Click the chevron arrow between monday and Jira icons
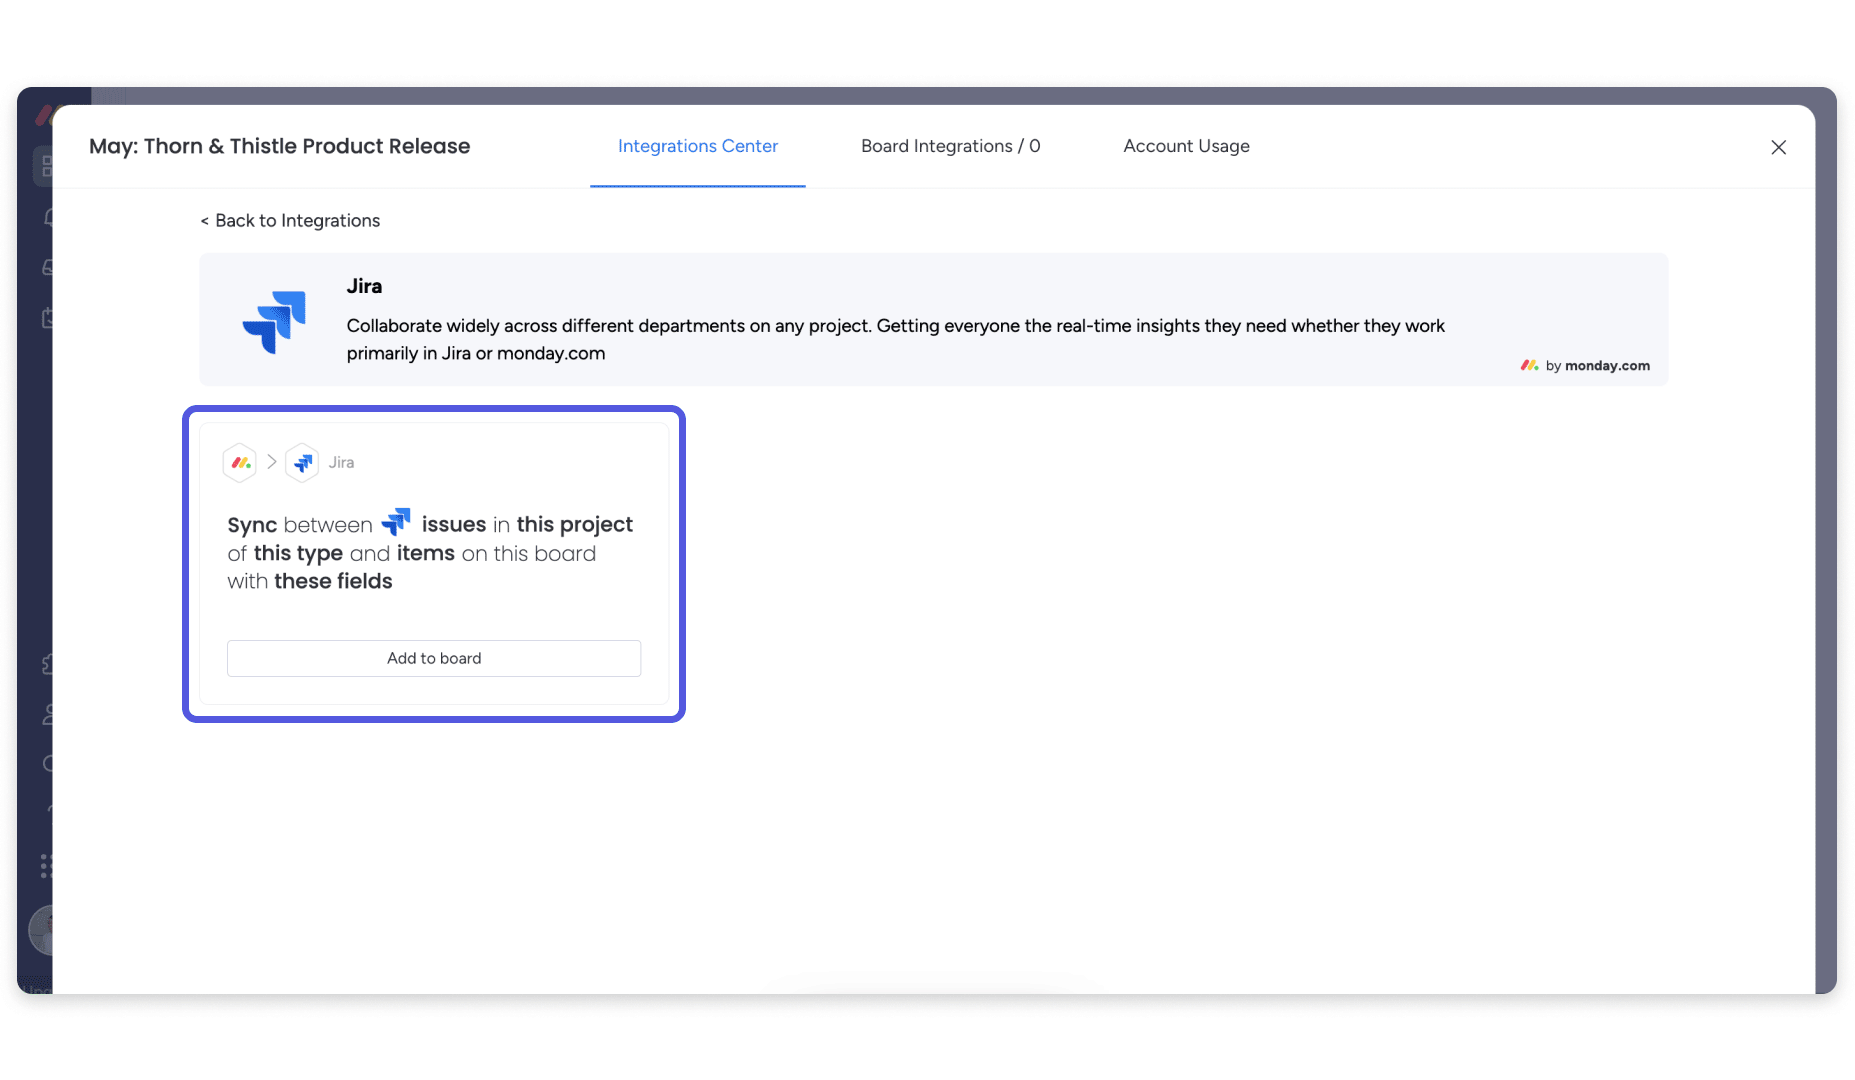Image resolution: width=1855 pixels, height=1080 pixels. 271,462
